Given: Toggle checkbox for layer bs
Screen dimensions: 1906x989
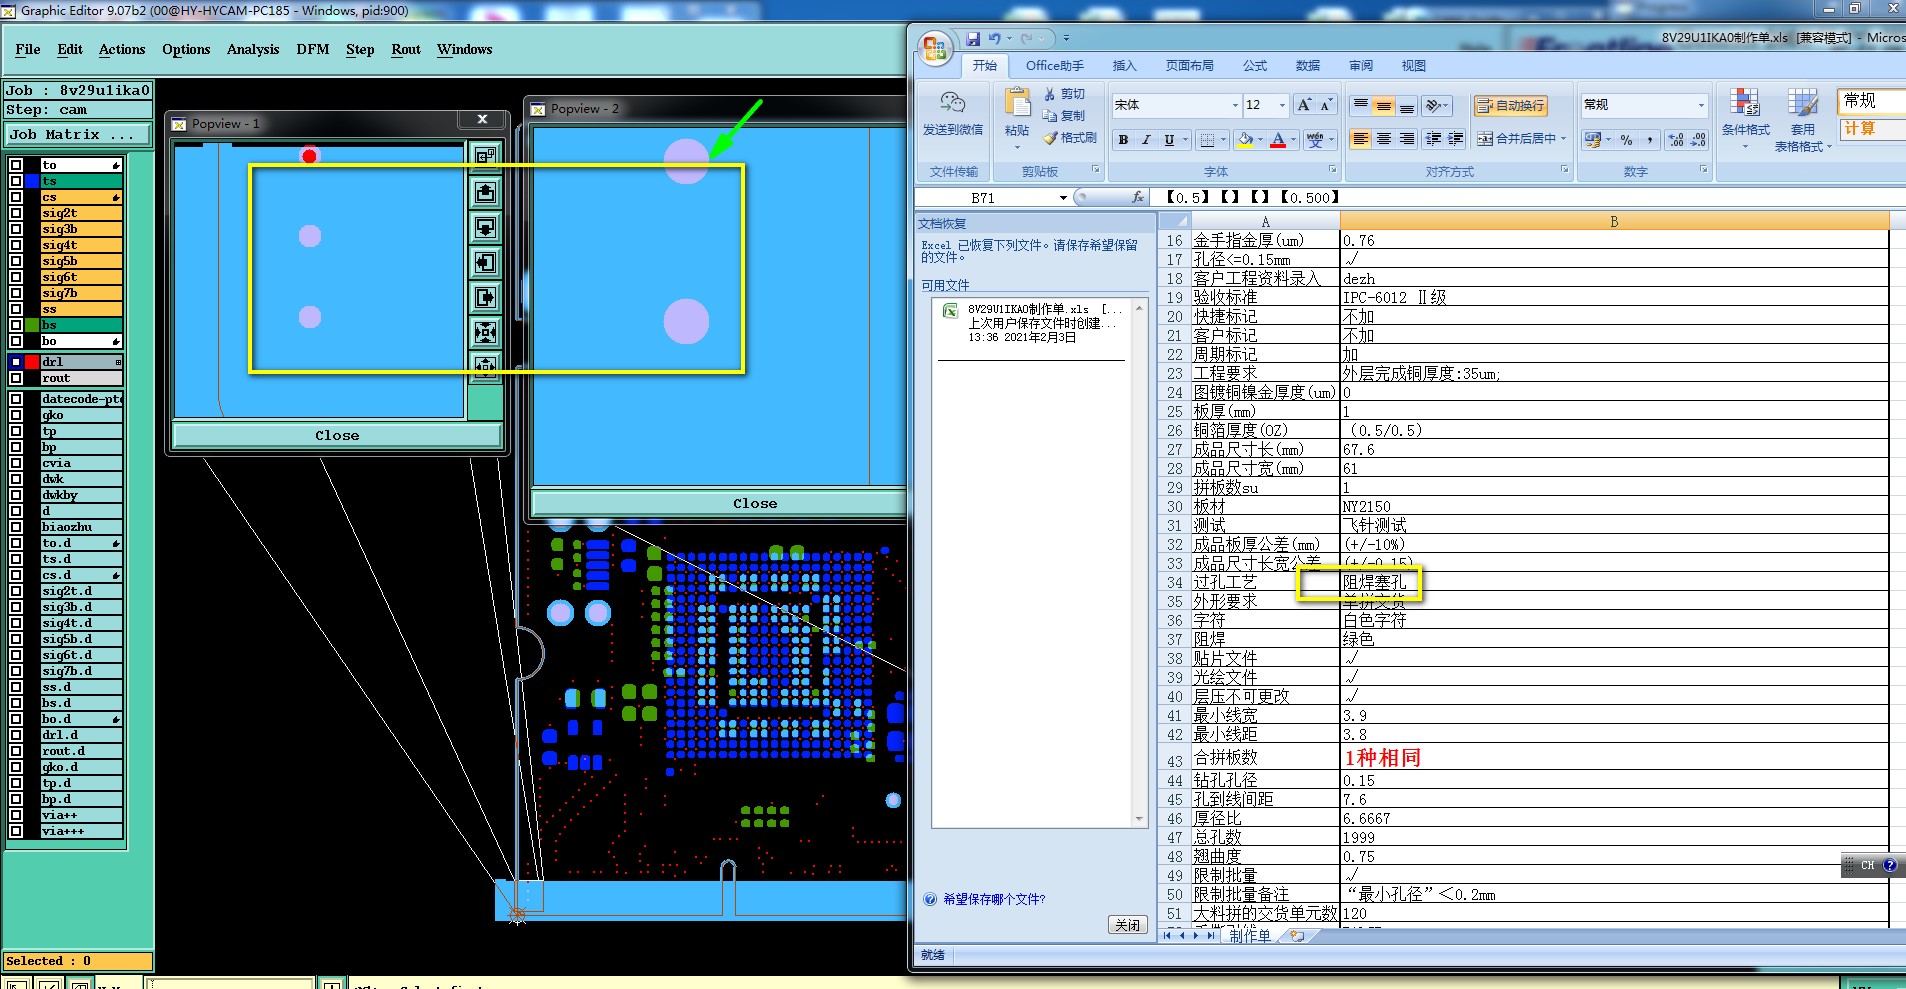Looking at the screenshot, I should pos(16,325).
